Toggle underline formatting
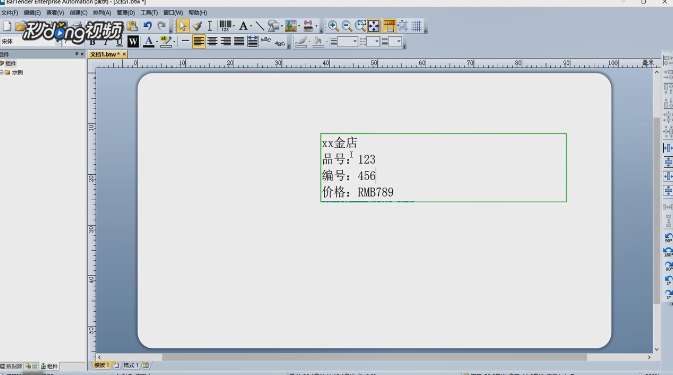The width and height of the screenshot is (673, 375). pos(119,42)
